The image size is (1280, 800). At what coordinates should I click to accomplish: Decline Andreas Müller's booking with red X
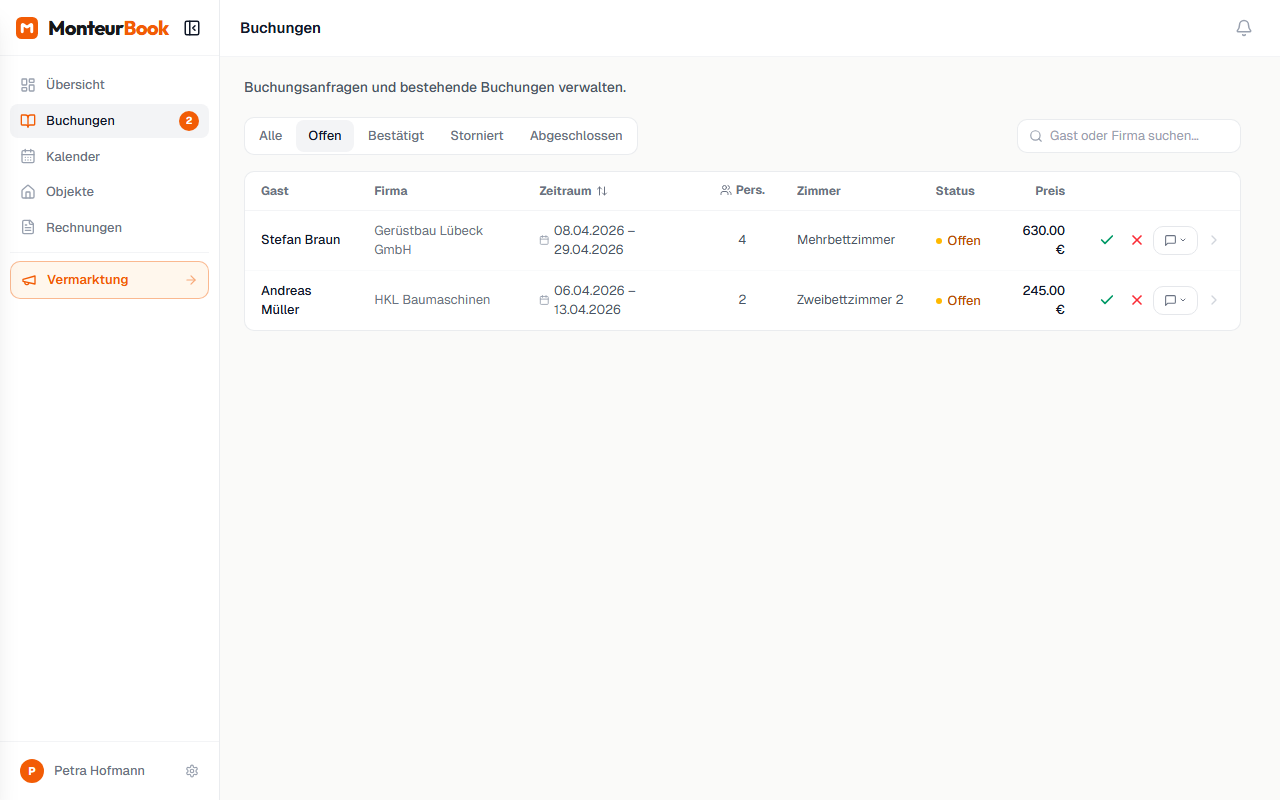pos(1136,300)
